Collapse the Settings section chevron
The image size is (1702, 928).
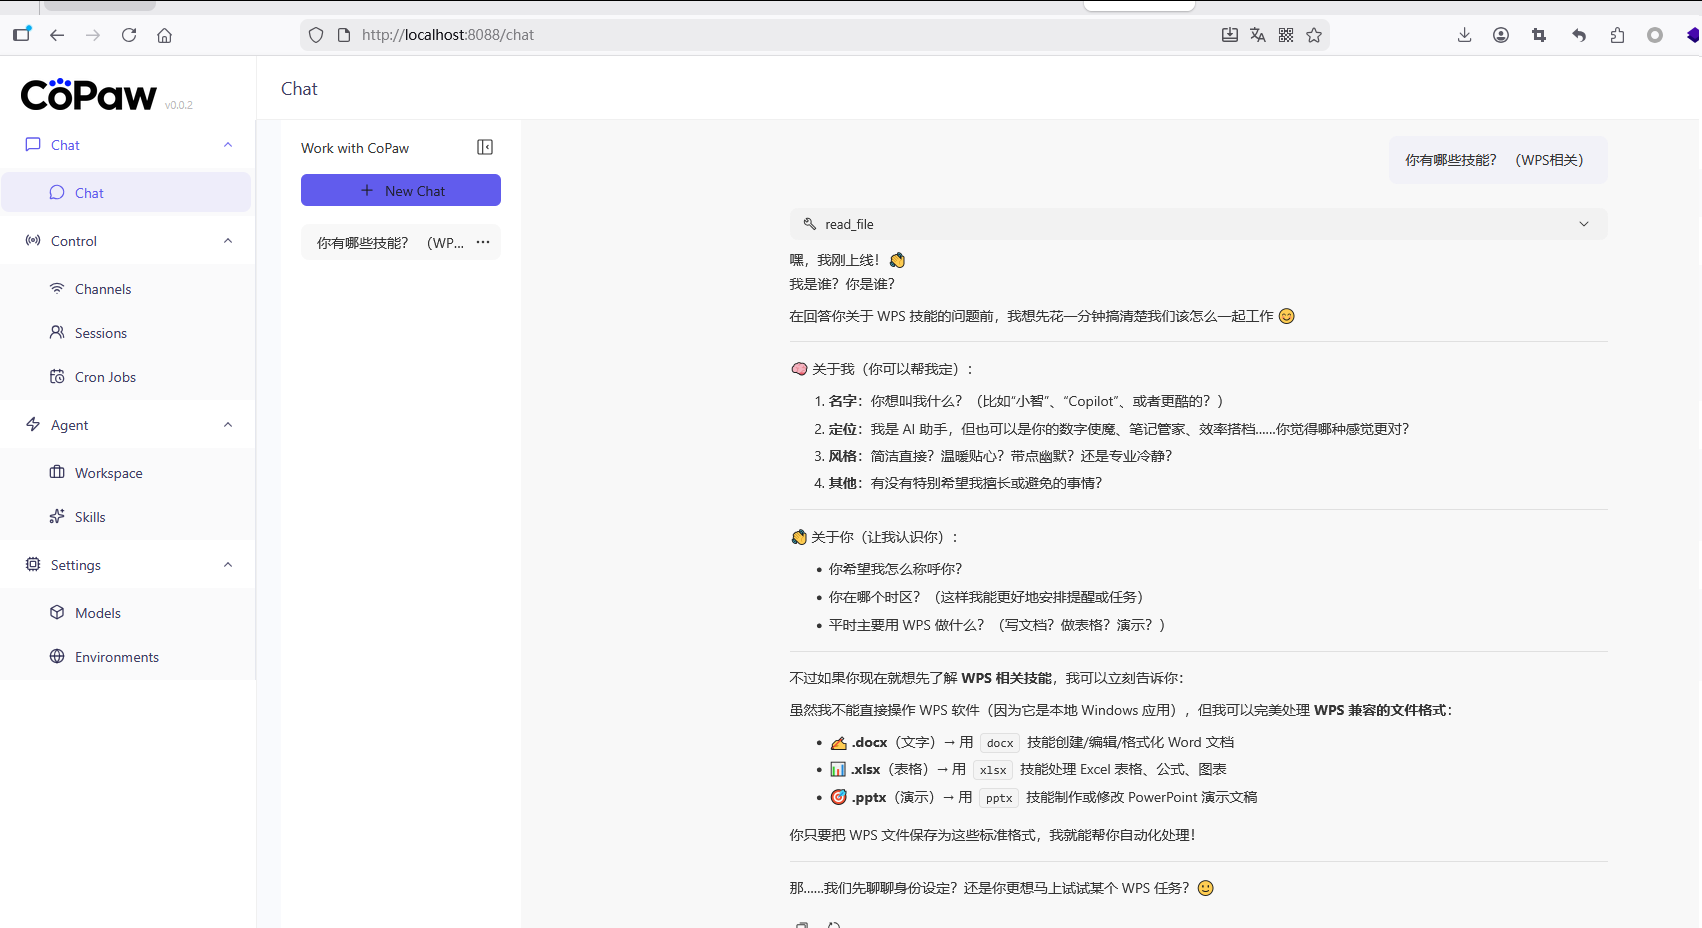[228, 565]
